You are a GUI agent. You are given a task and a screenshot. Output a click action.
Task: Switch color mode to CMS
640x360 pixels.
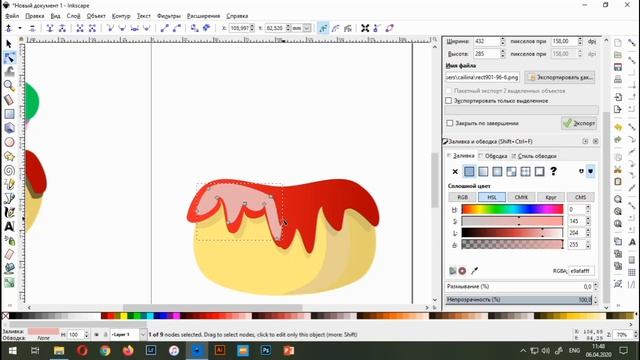[580, 197]
